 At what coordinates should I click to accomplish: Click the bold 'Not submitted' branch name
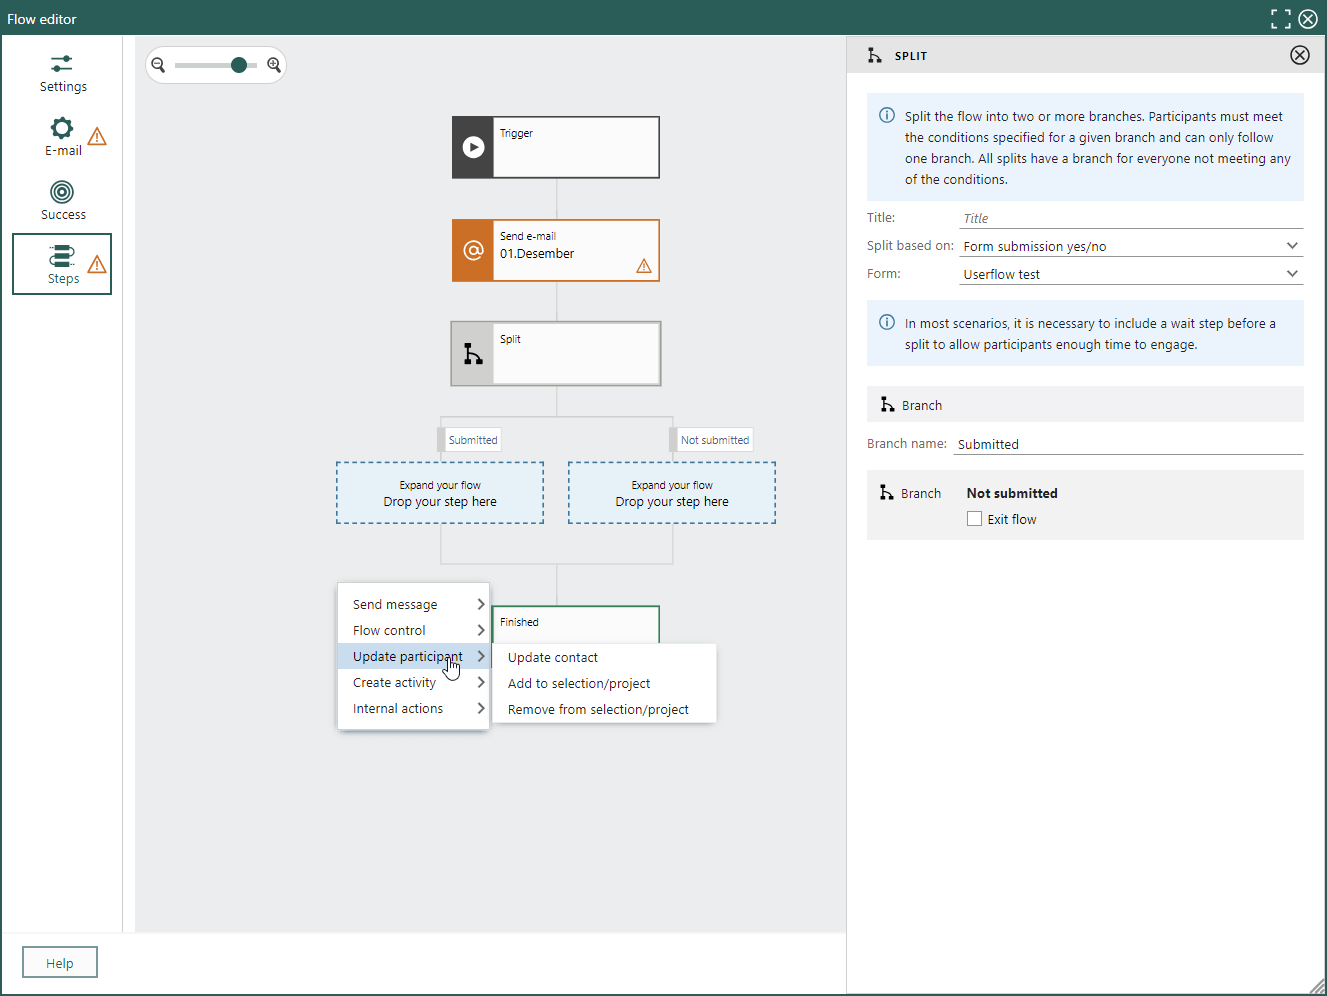tap(1012, 493)
